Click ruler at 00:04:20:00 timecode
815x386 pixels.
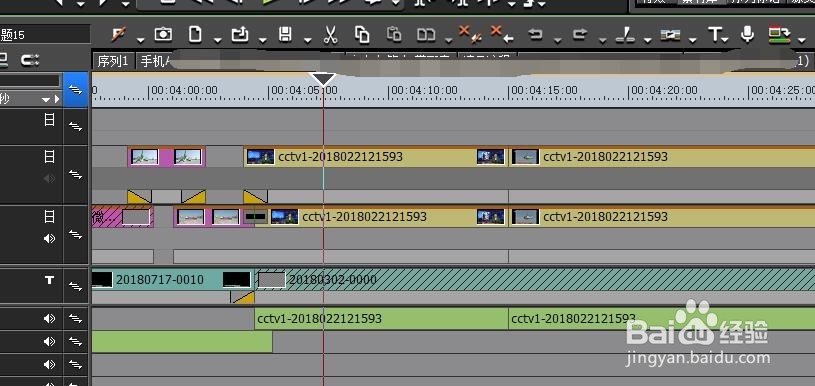point(664,90)
